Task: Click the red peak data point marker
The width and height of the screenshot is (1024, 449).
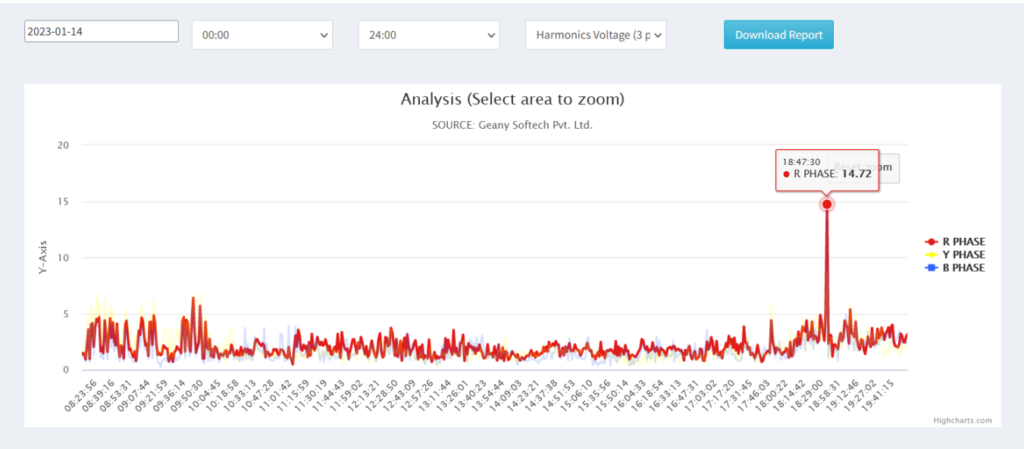Action: pos(827,204)
